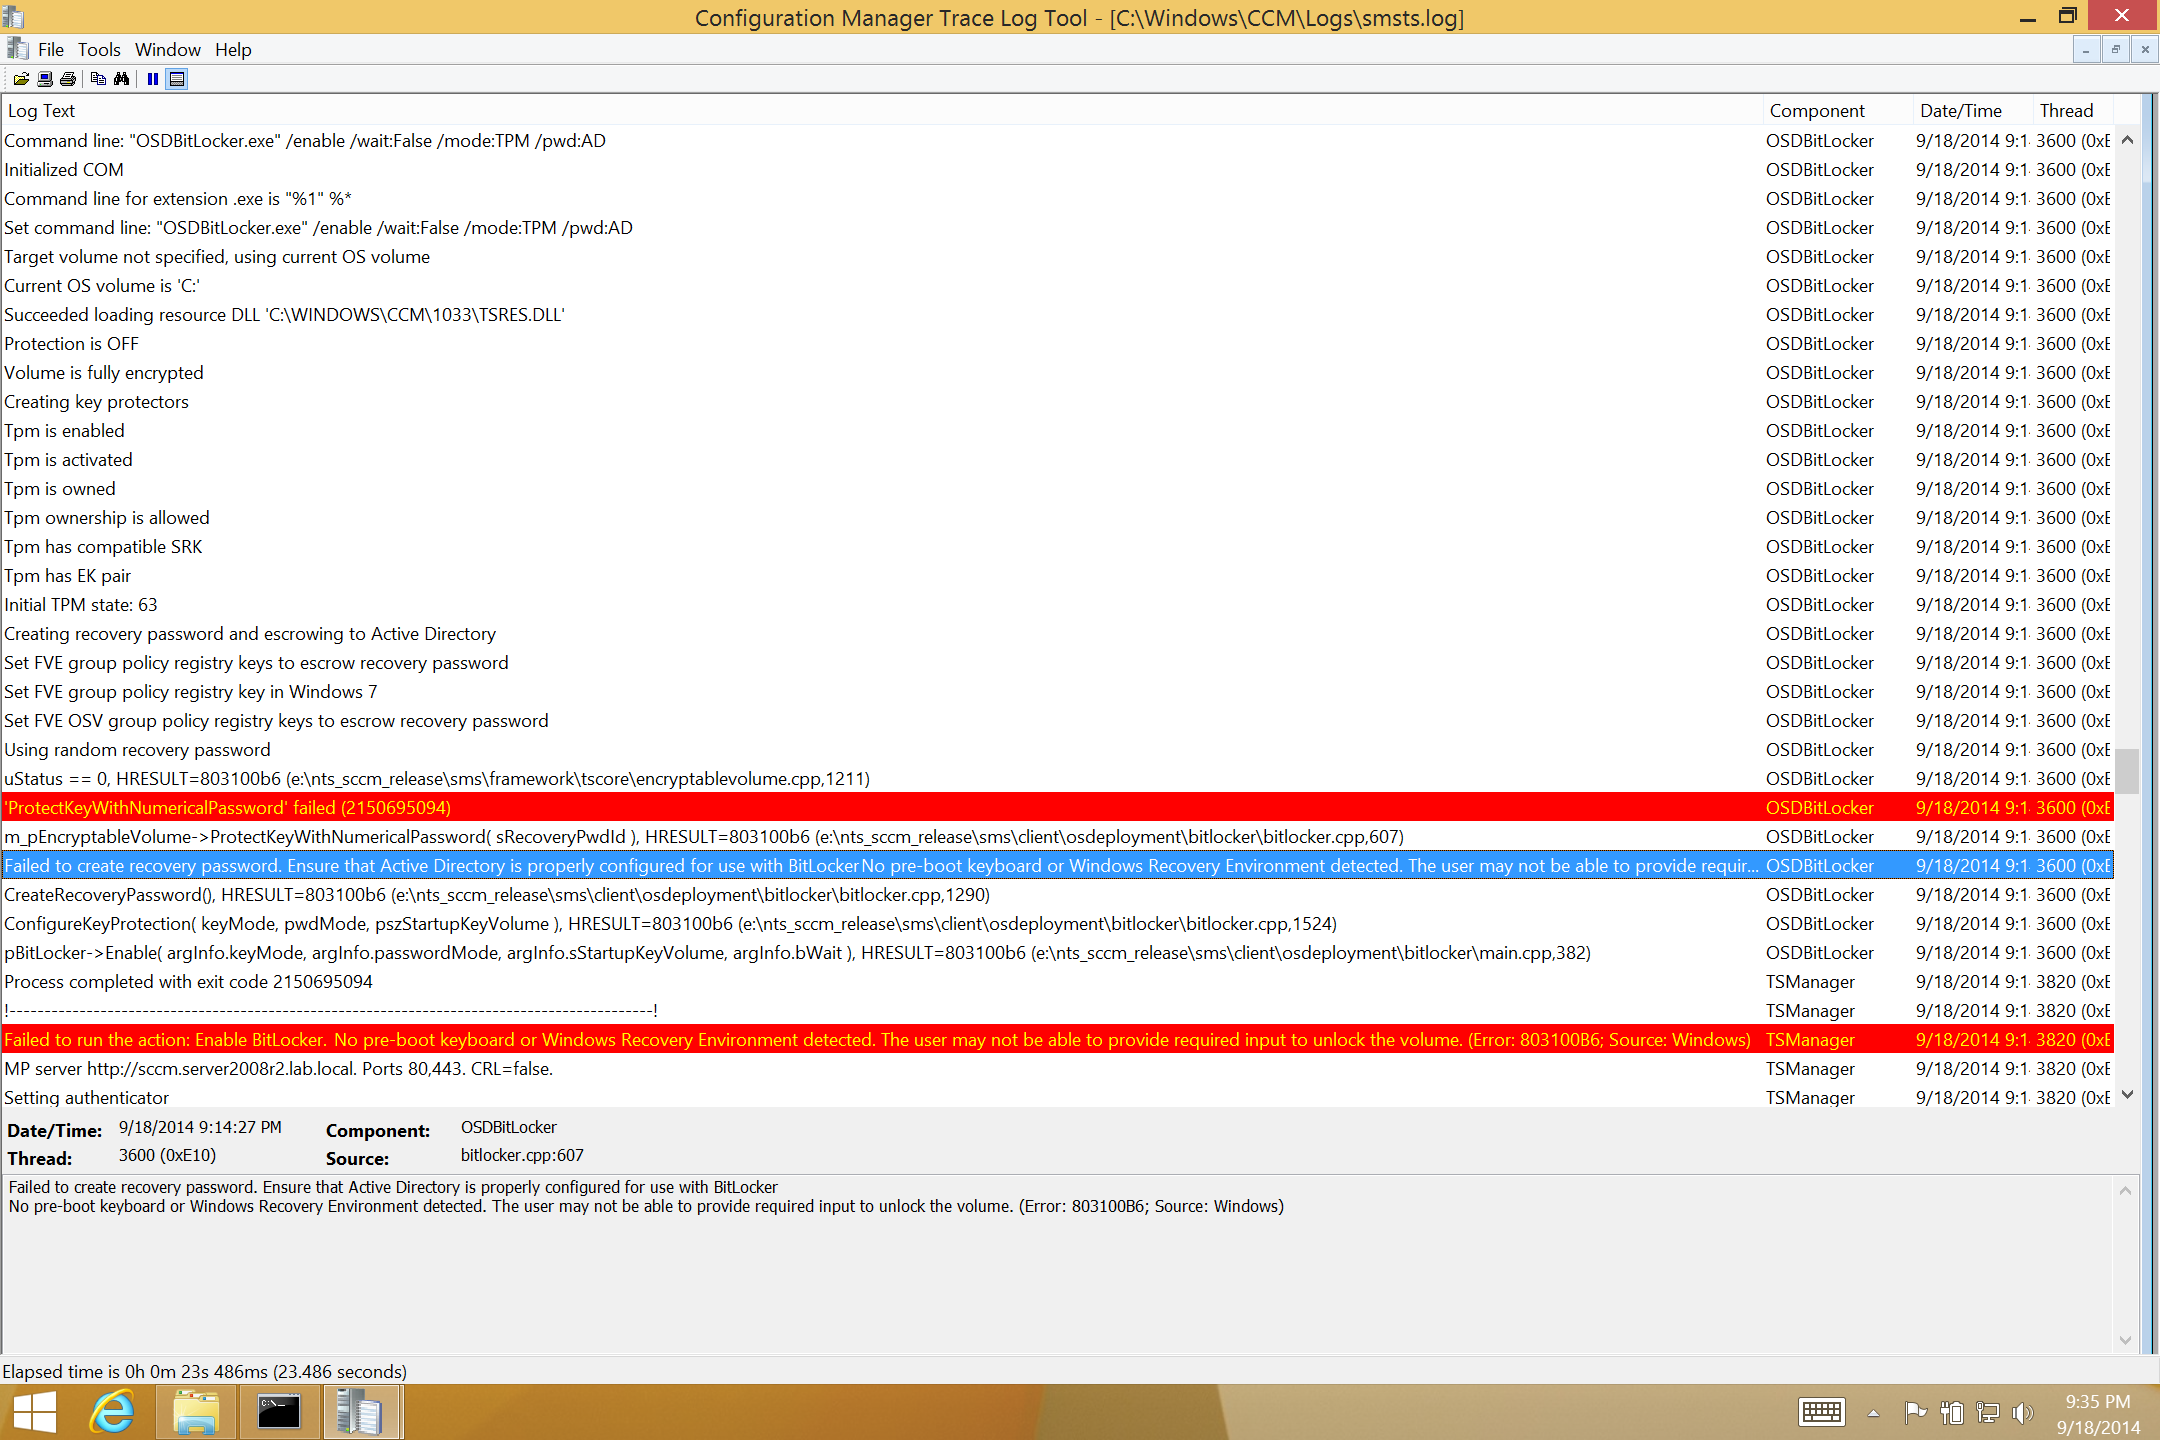Select the 'Volume is fully encrypted' log row
2160x1440 pixels.
1057,372
